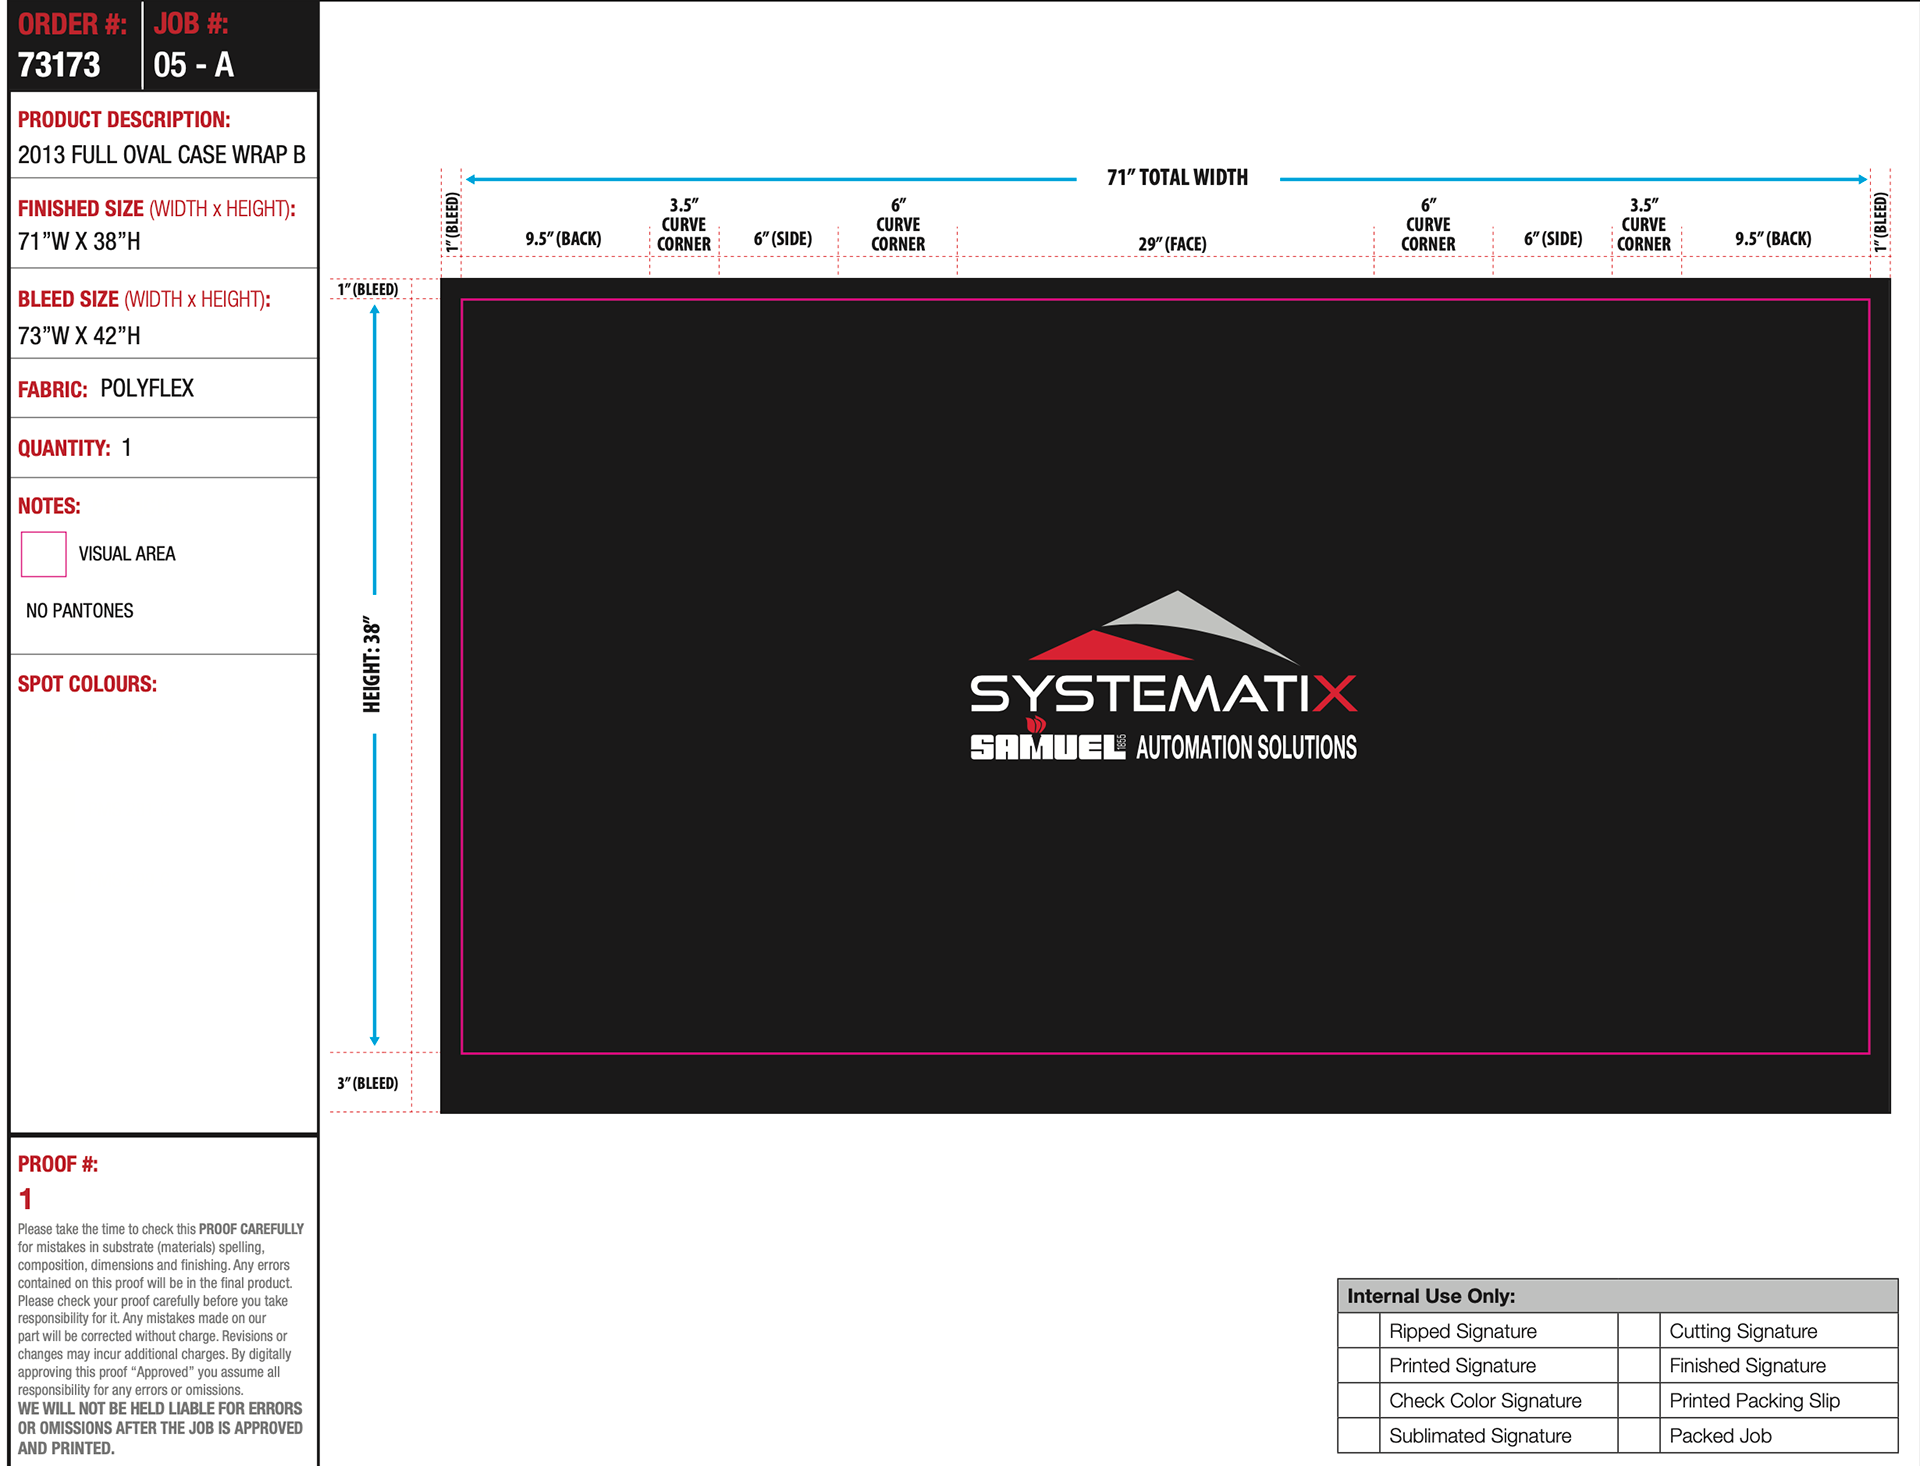
Task: Click the 'AUTOMATION SOLUTIONS' tagline
Action: click(x=1246, y=747)
